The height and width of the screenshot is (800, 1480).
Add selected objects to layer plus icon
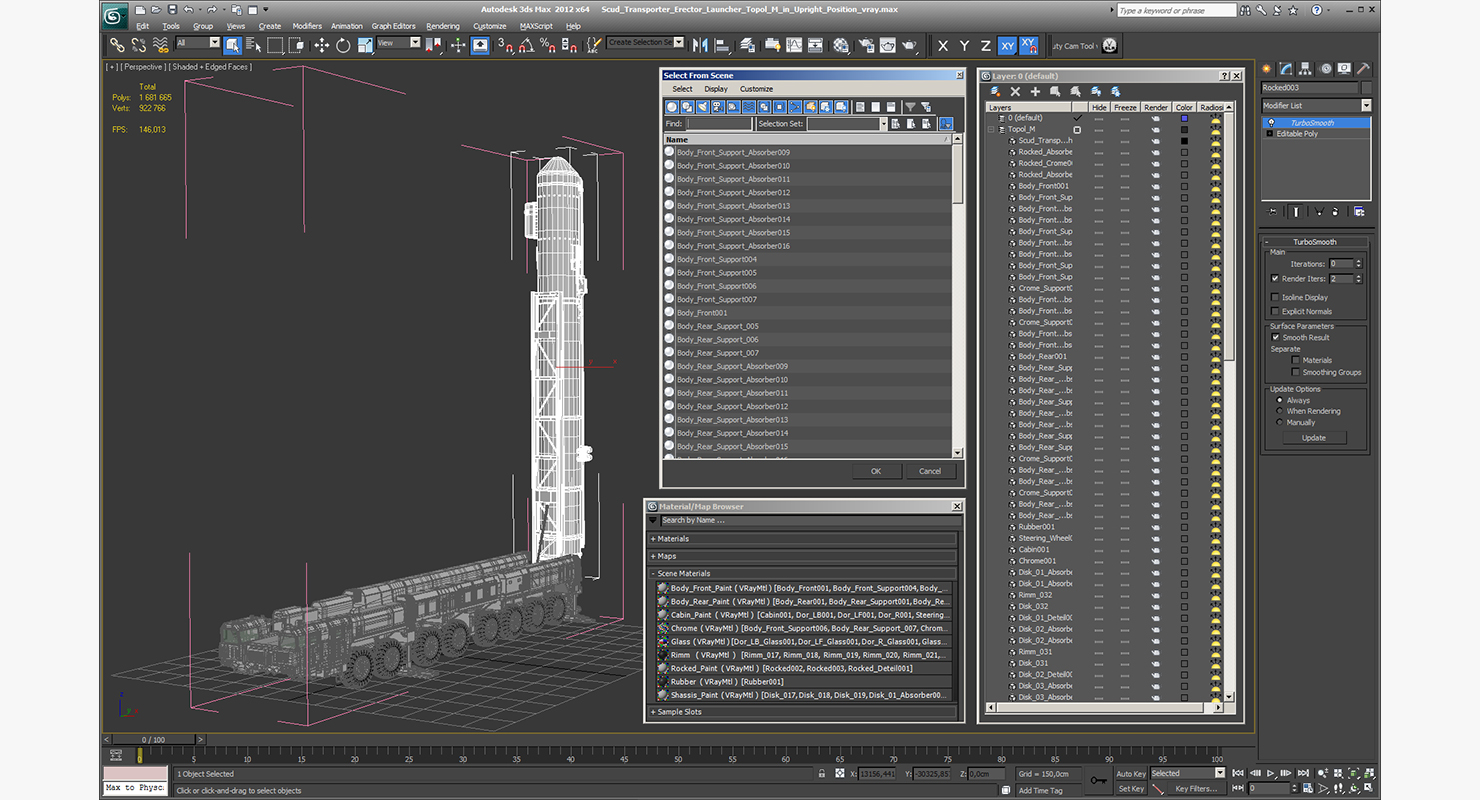[x=1035, y=91]
